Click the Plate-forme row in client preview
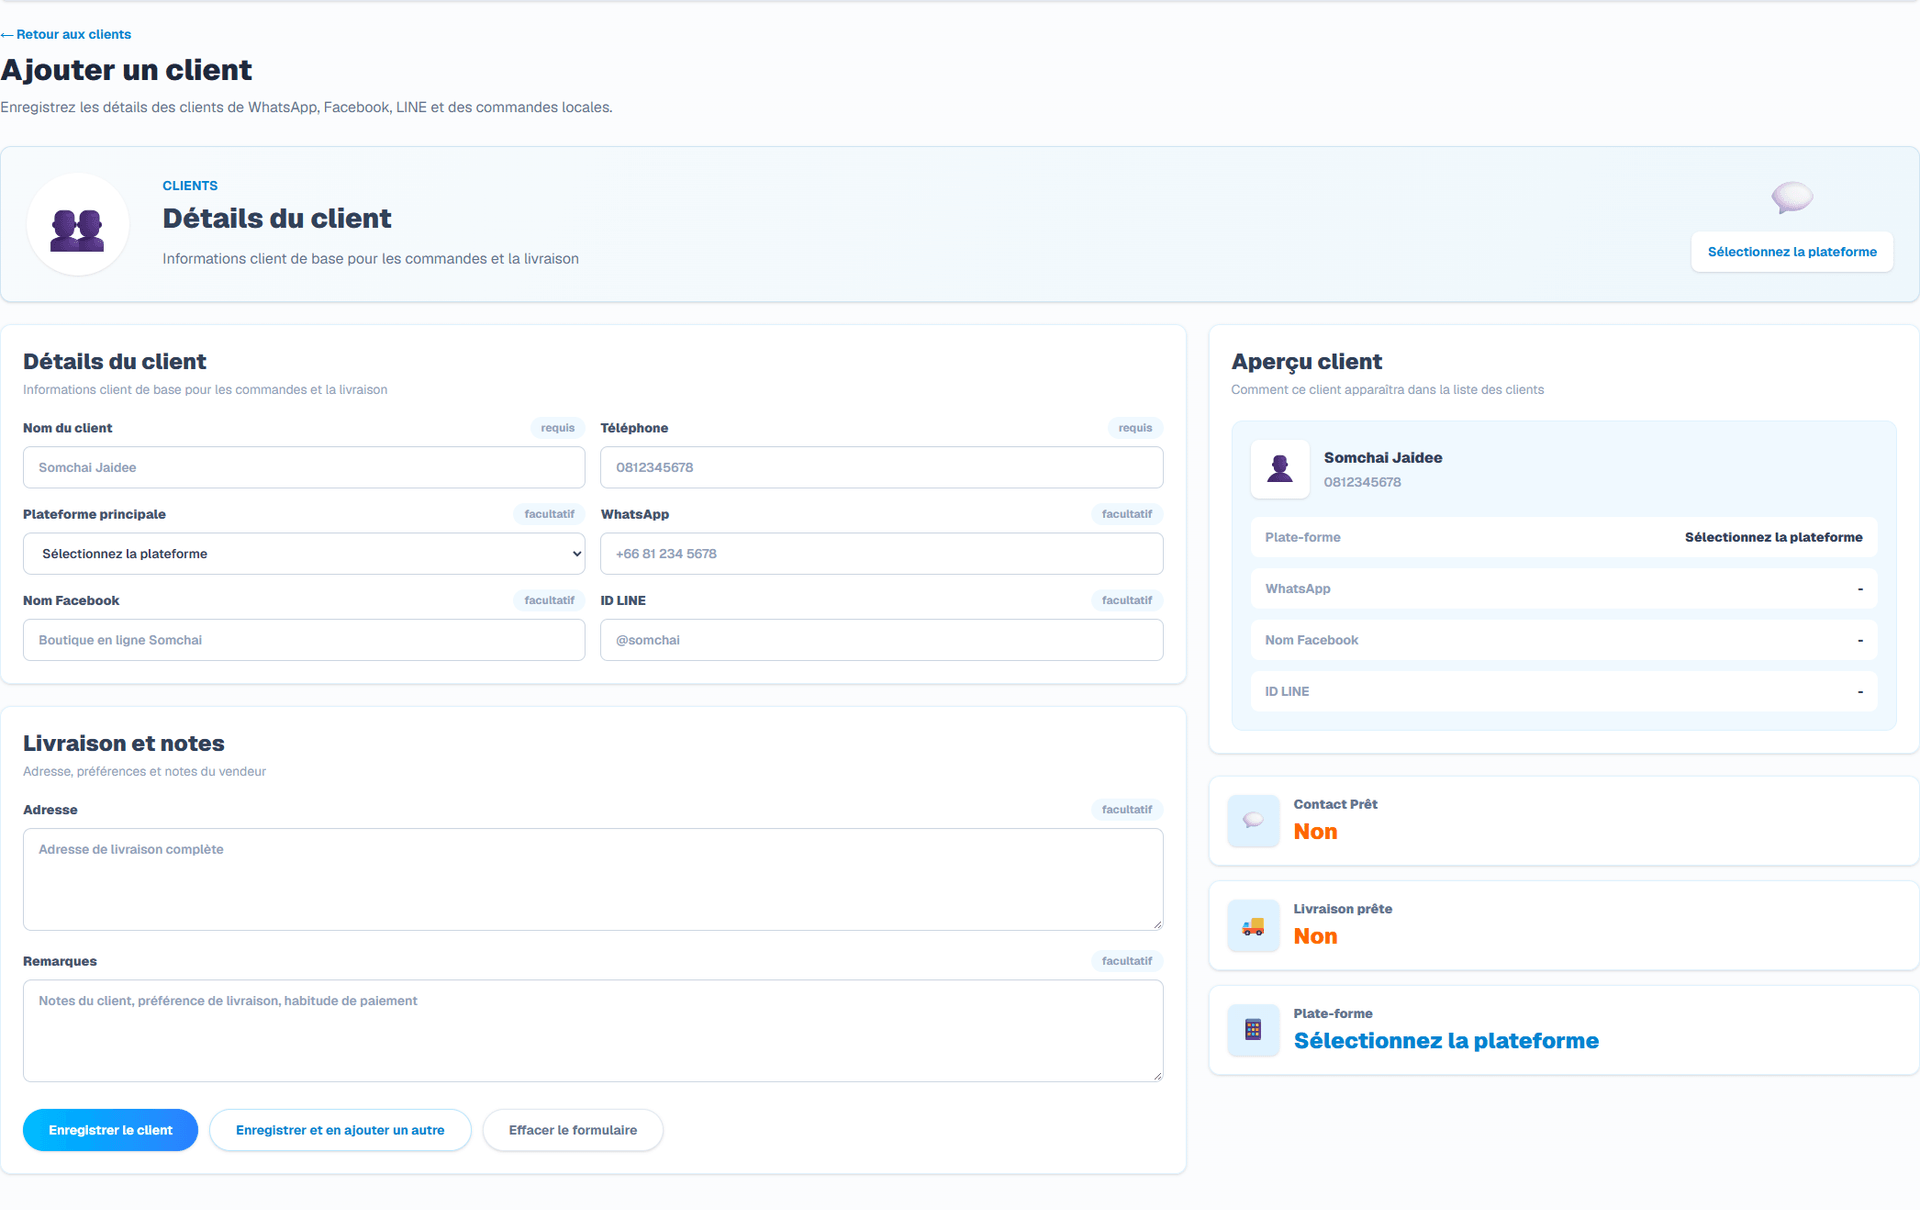Viewport: 1920px width, 1210px height. coord(1564,537)
